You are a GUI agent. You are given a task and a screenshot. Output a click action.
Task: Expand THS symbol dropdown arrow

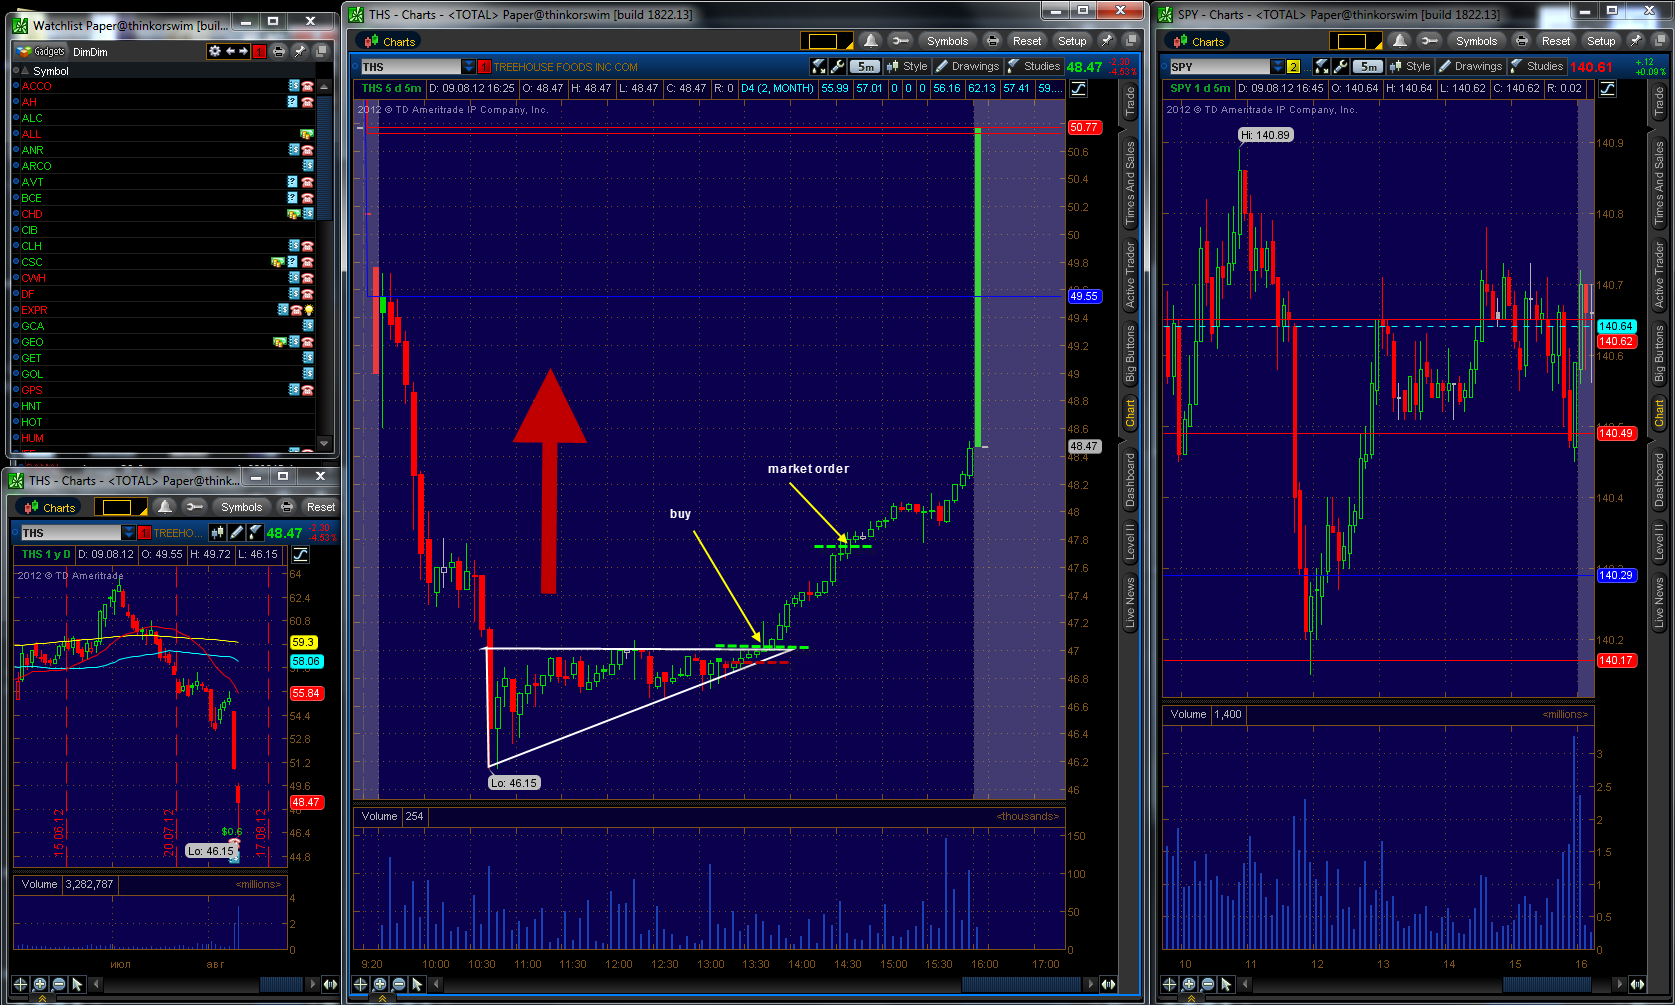click(x=469, y=67)
